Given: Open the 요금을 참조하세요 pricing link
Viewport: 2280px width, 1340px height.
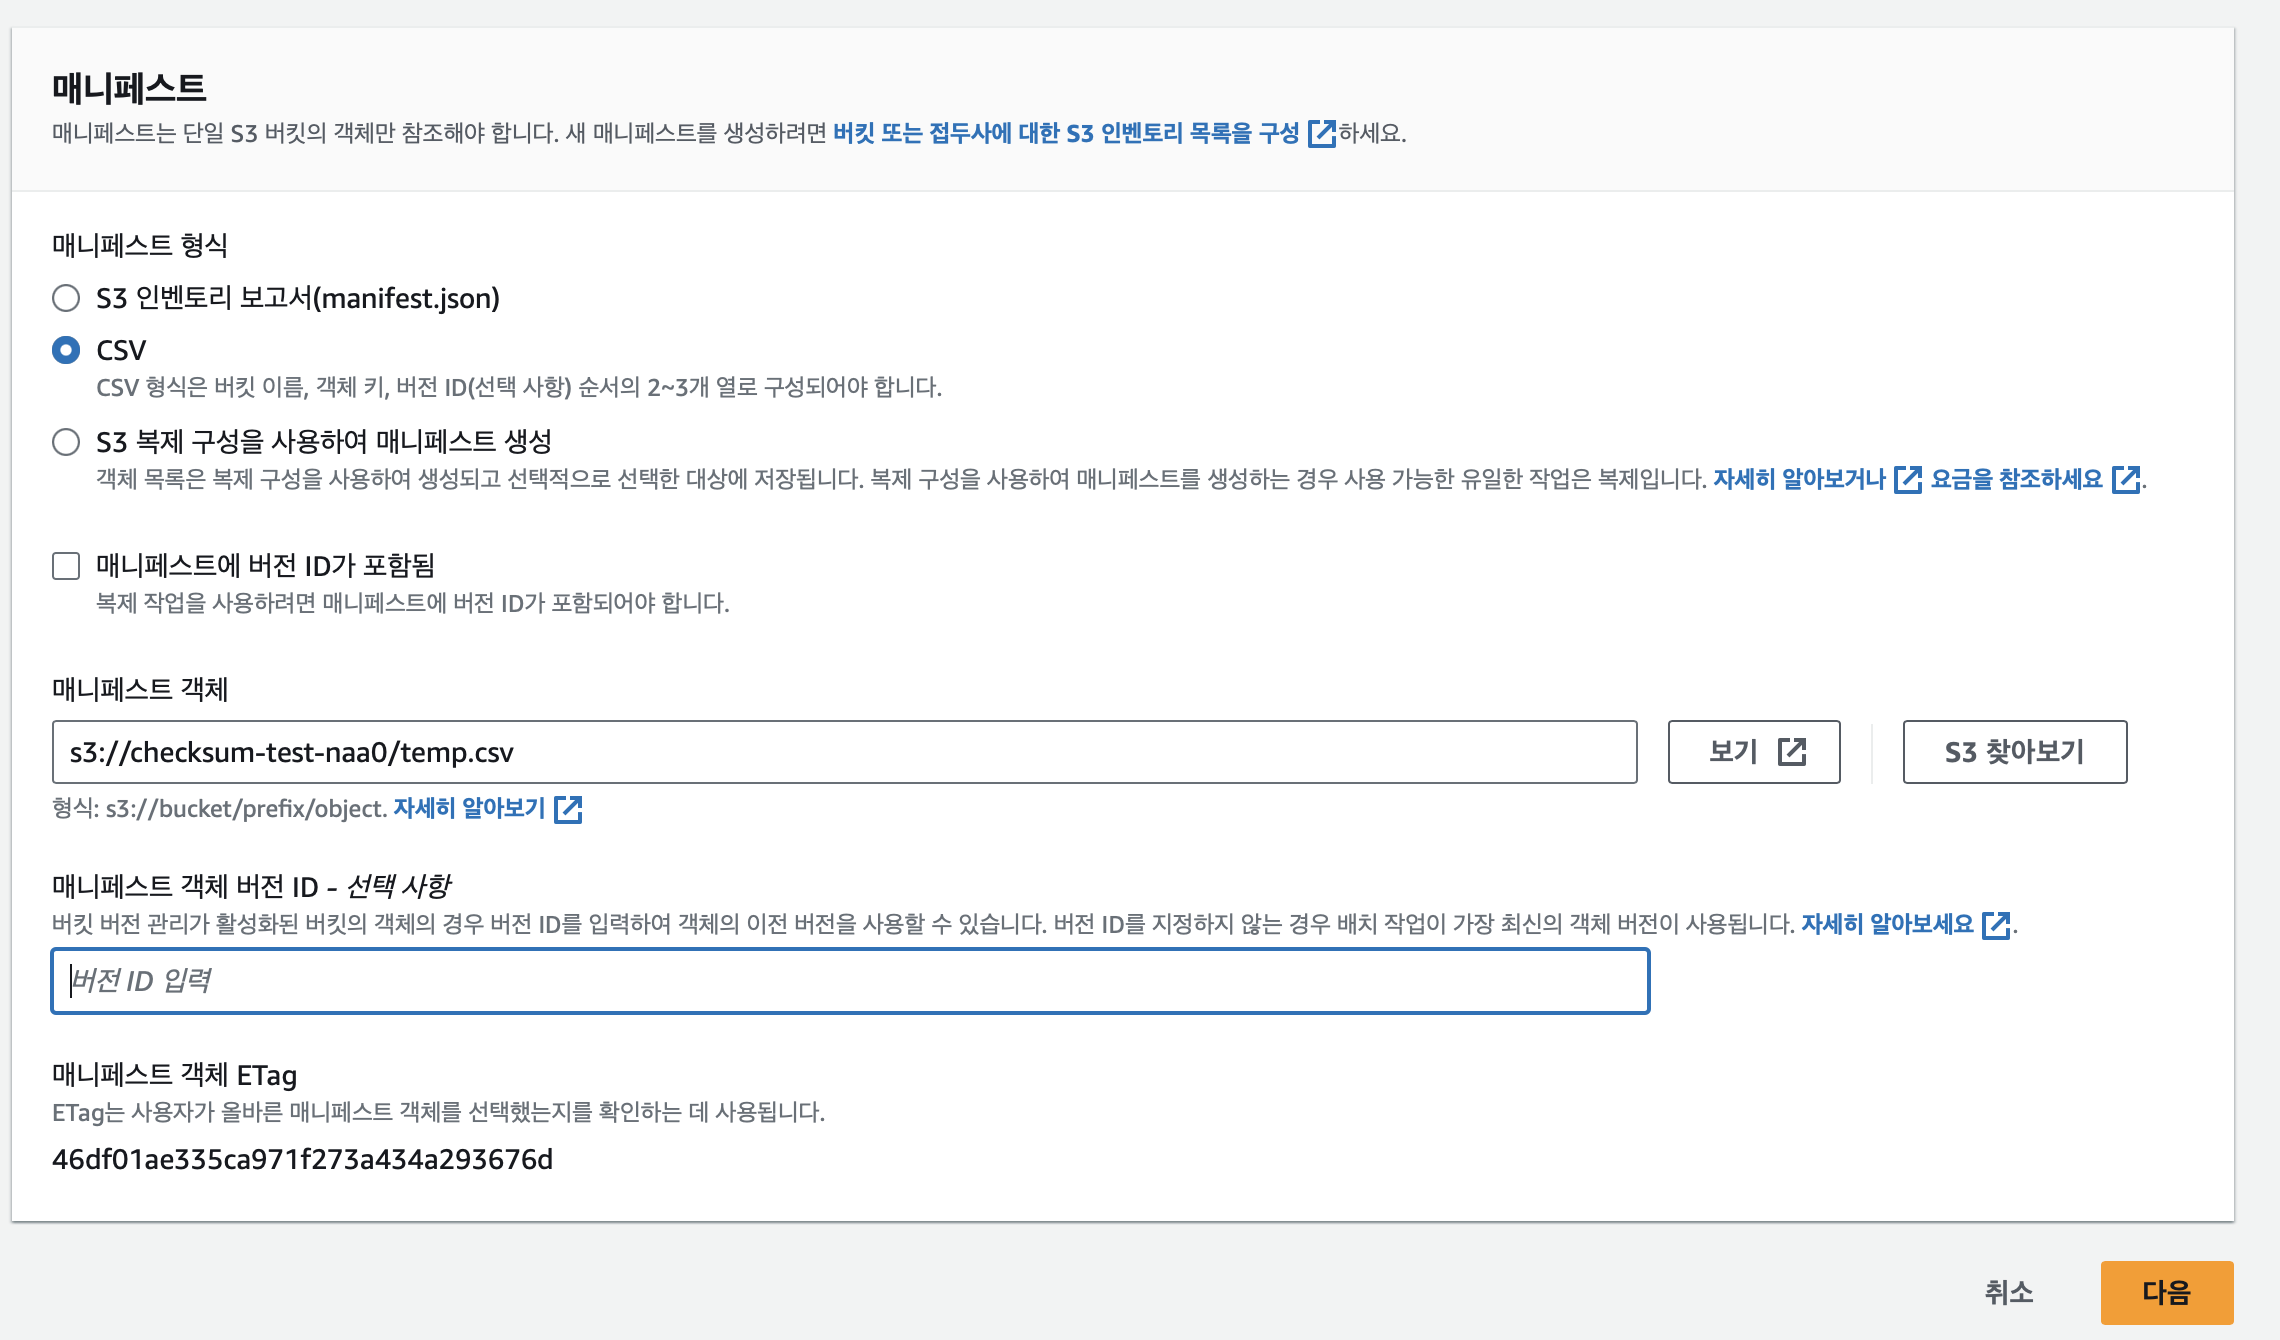Looking at the screenshot, I should [x=2016, y=479].
